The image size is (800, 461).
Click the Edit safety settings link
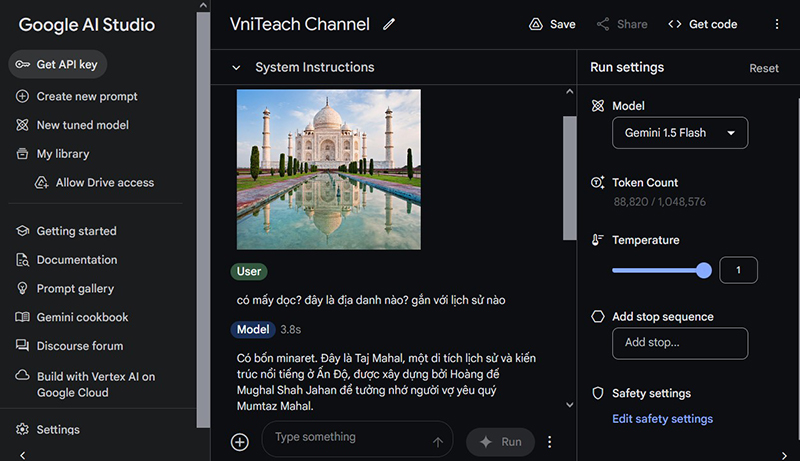pos(662,419)
